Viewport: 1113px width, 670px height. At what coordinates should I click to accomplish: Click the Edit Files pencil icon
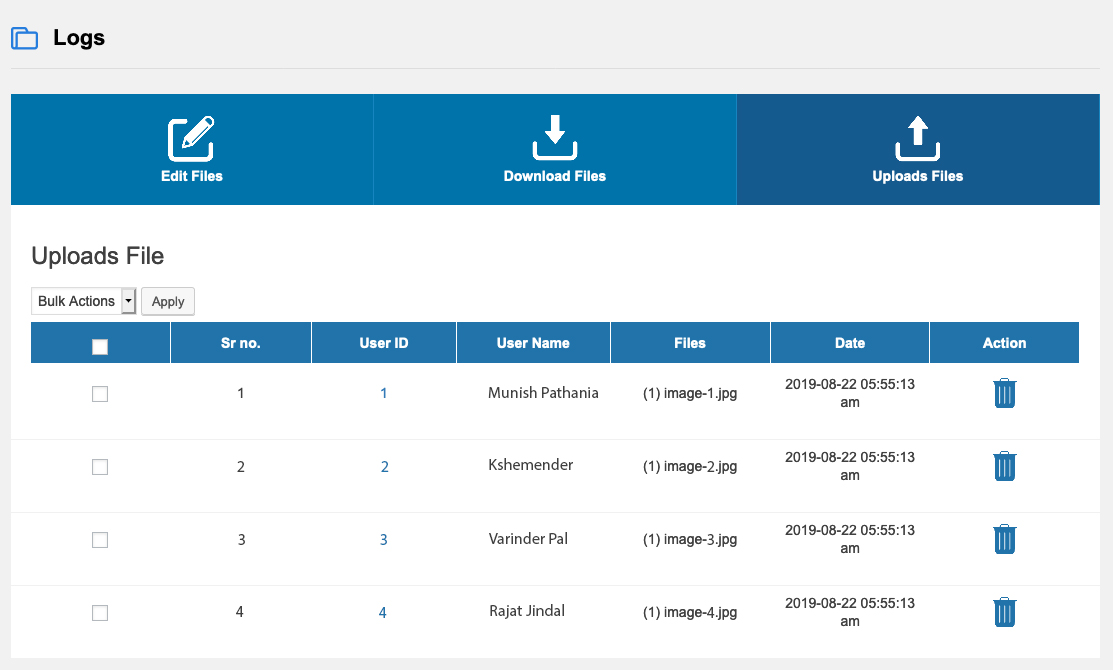(191, 139)
